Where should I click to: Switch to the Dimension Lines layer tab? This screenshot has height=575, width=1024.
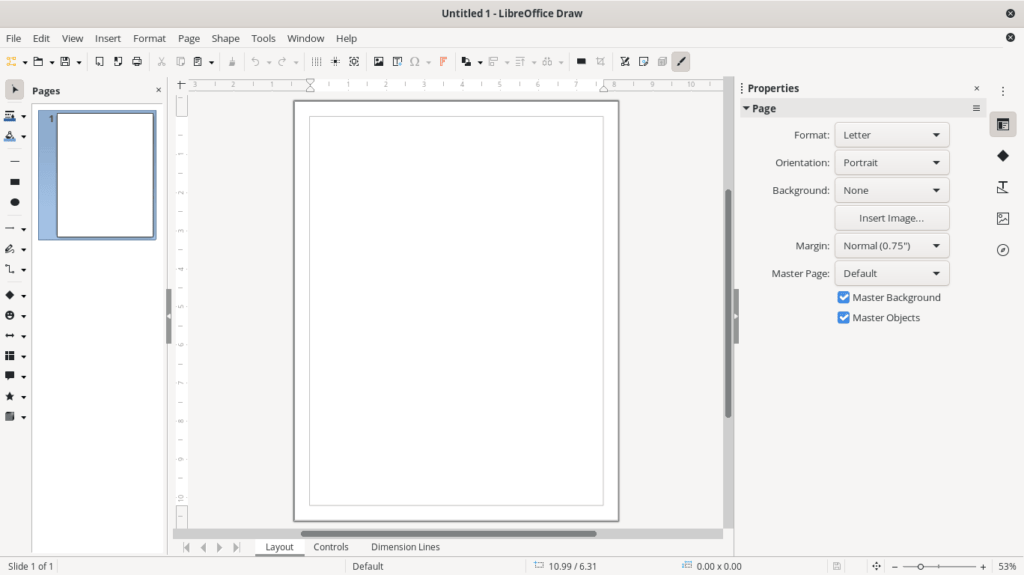(405, 547)
